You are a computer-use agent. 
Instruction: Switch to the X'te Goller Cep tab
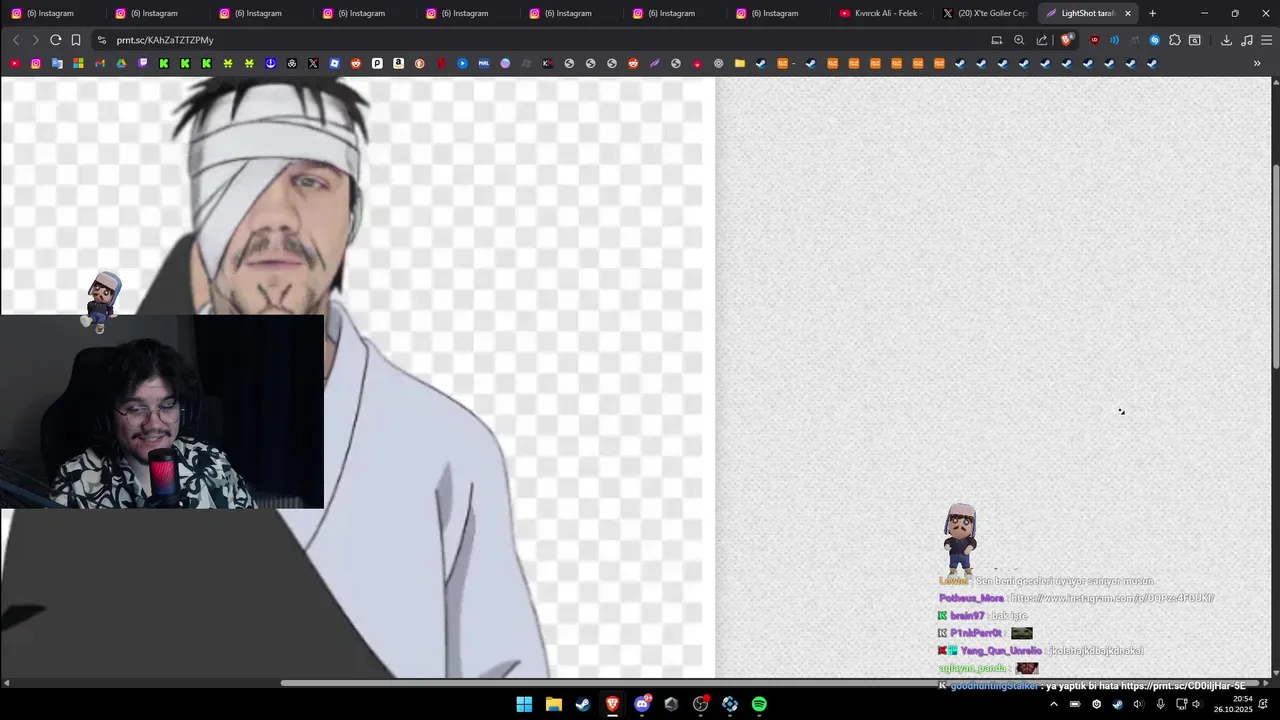click(985, 13)
